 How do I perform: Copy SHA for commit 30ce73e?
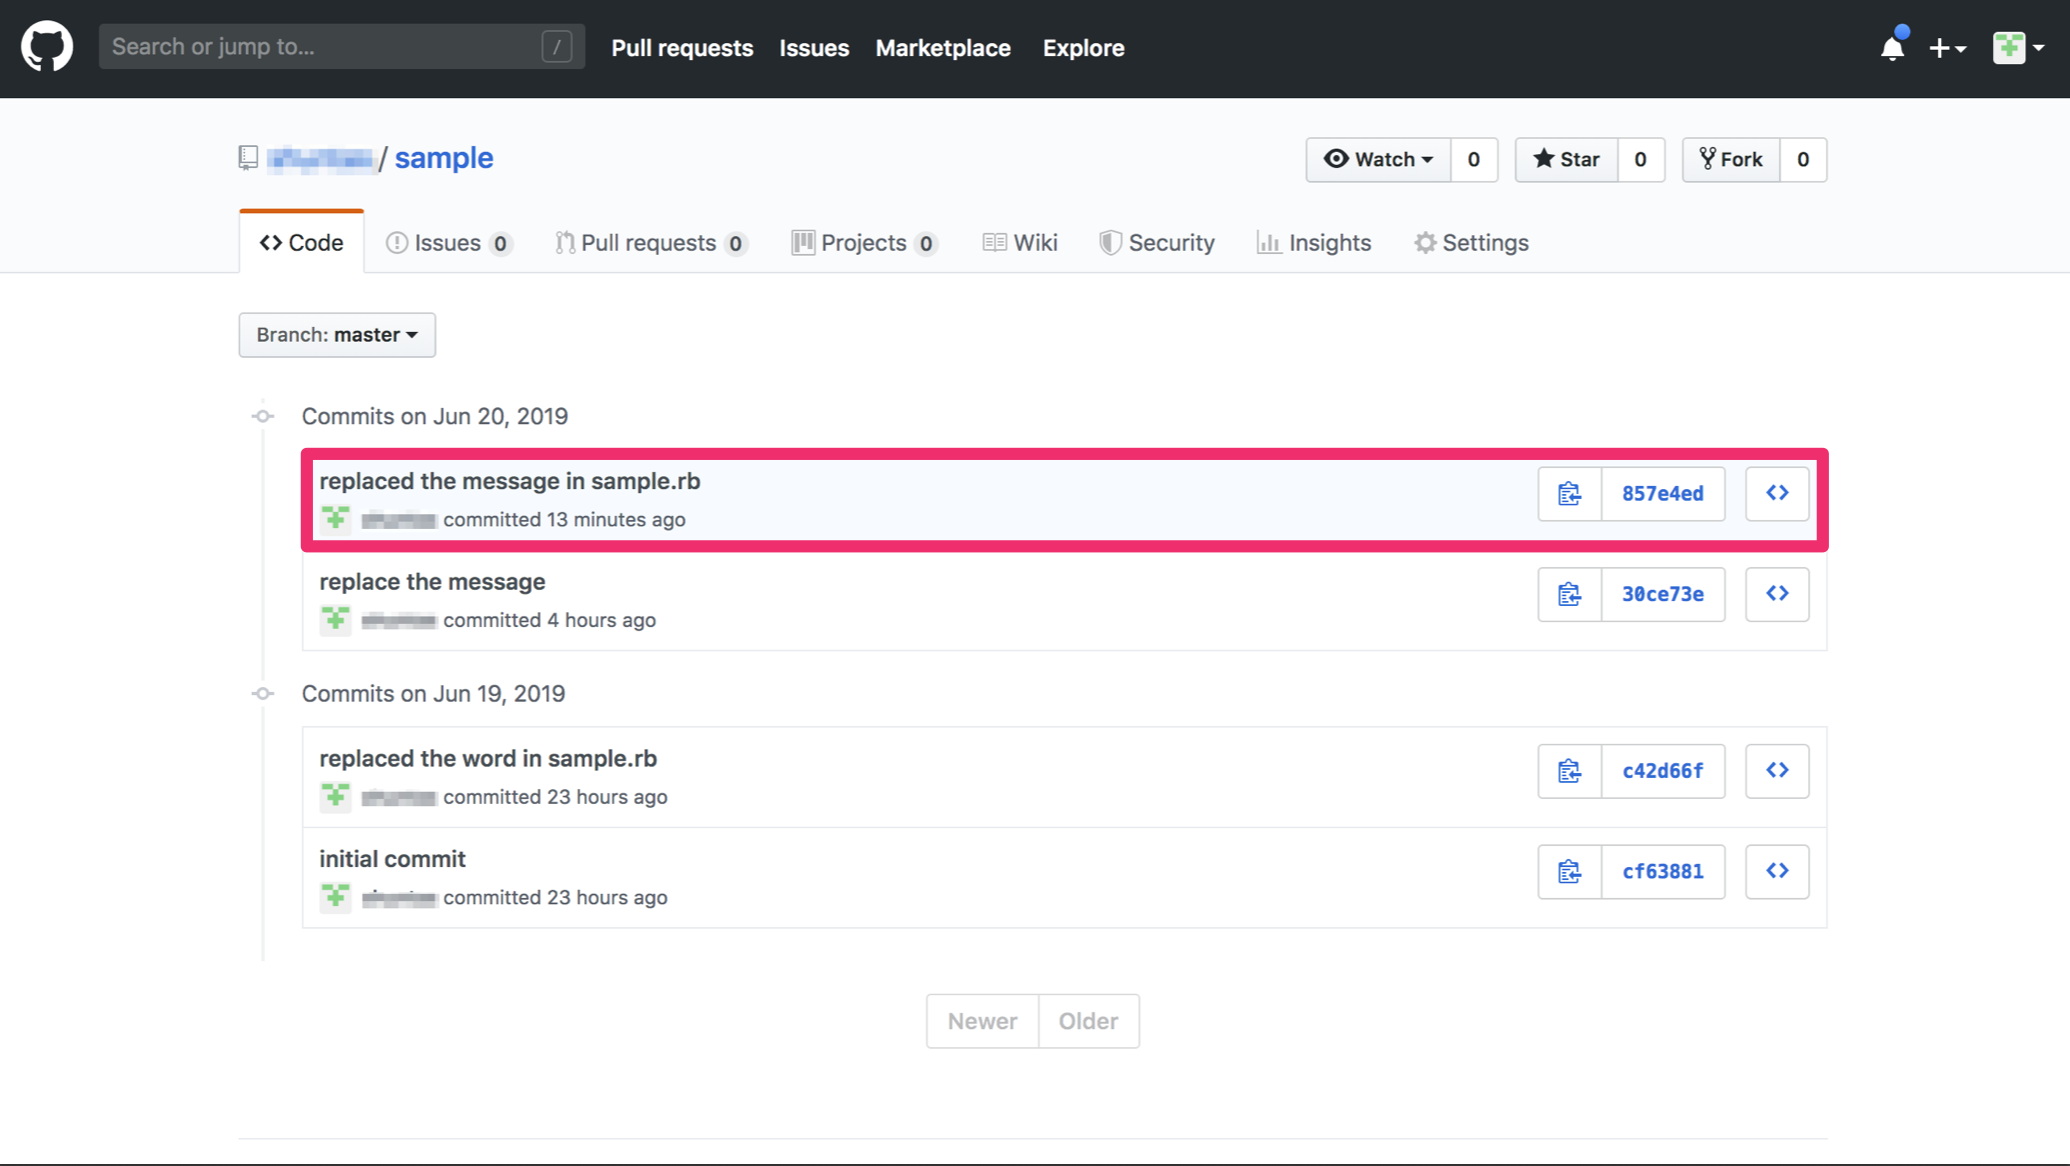coord(1569,595)
